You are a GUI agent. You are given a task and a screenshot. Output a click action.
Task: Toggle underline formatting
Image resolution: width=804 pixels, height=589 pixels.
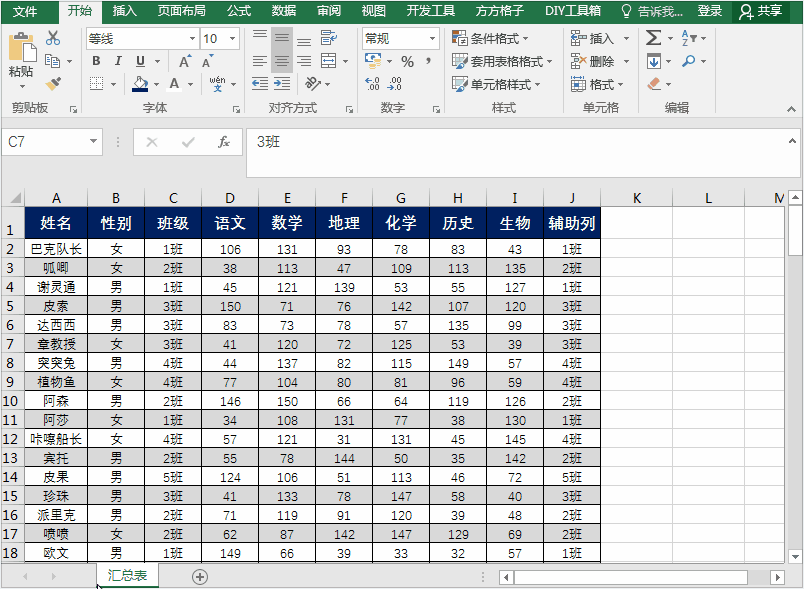(x=140, y=62)
